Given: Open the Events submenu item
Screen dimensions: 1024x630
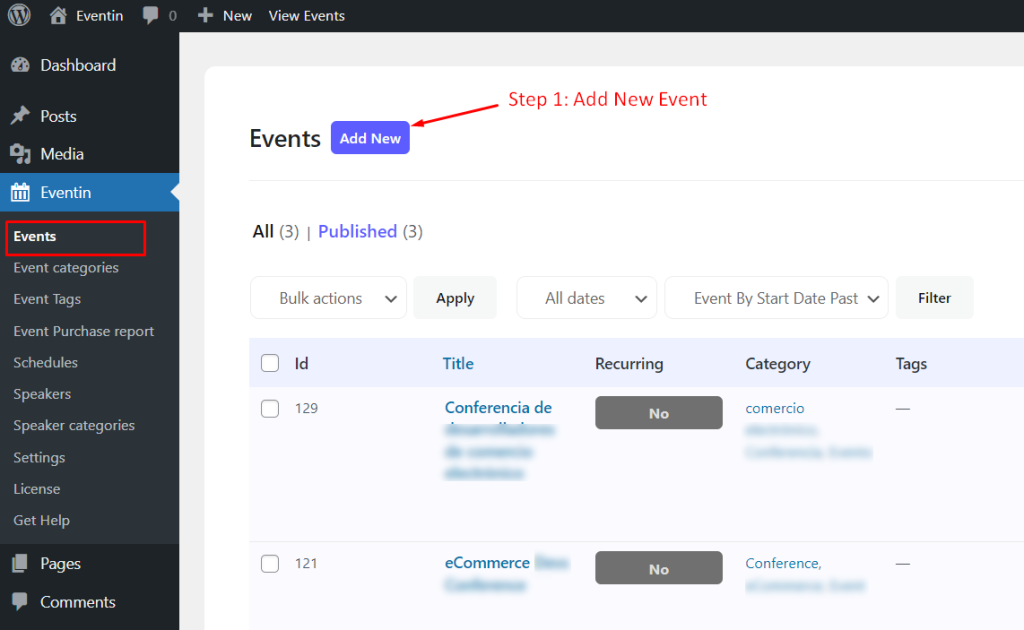Looking at the screenshot, I should [35, 236].
